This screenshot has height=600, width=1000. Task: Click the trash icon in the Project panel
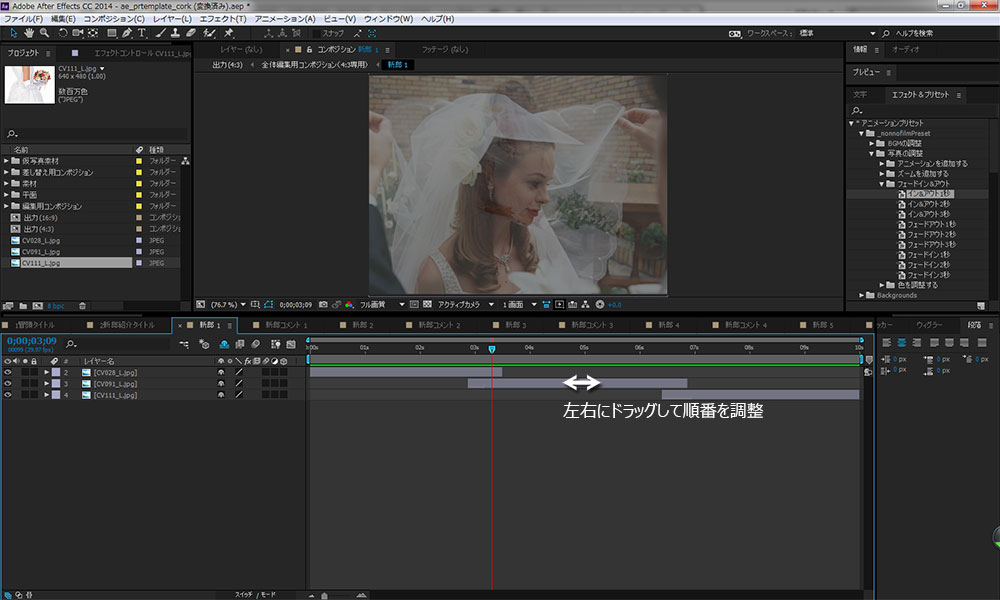click(83, 305)
